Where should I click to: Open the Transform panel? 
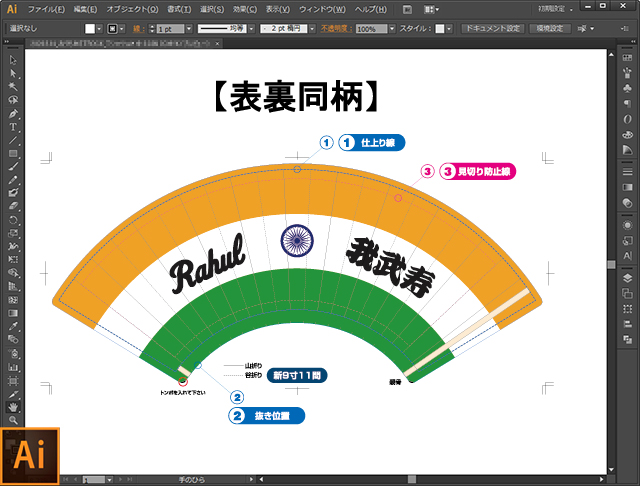(627, 309)
